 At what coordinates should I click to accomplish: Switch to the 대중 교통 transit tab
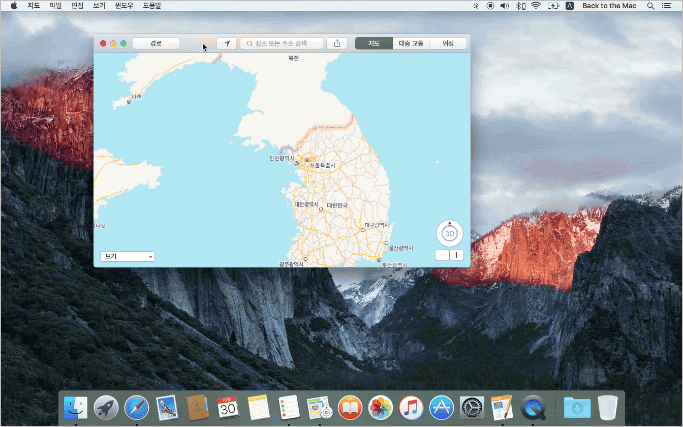tap(411, 43)
